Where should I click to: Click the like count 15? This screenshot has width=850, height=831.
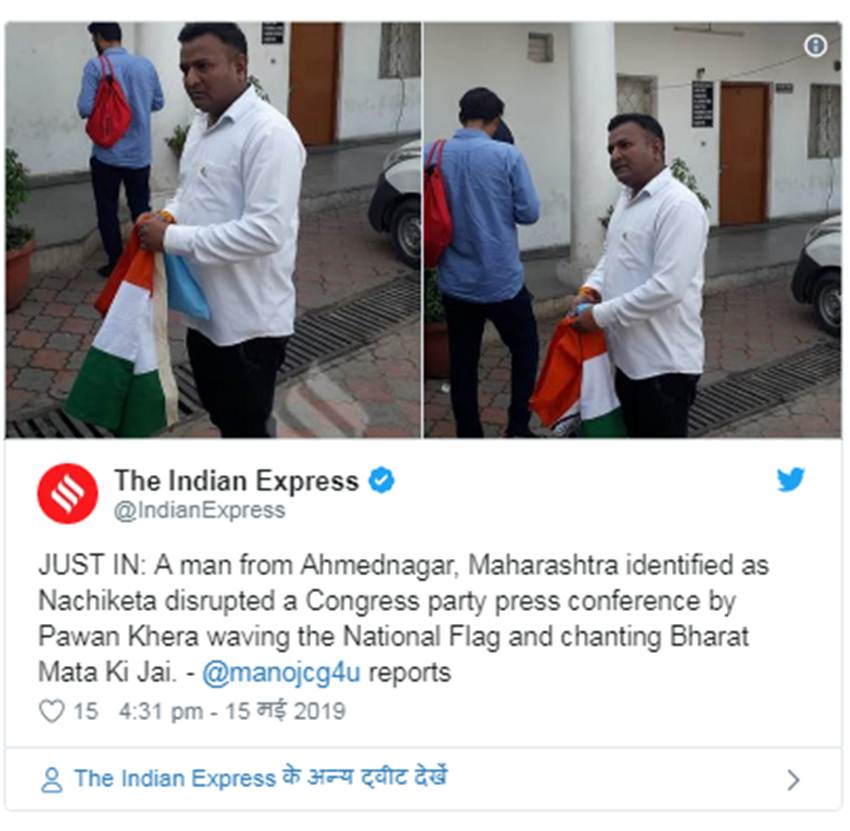coord(86,711)
